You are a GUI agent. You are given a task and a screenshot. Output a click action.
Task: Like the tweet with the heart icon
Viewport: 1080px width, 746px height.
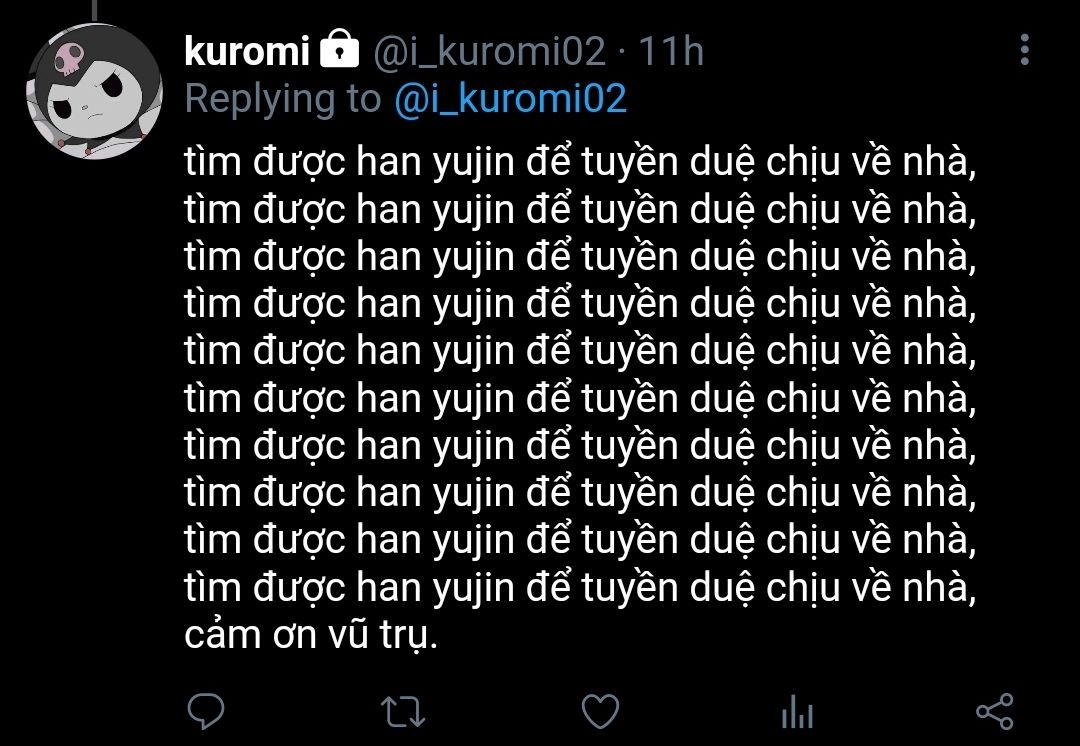(601, 712)
